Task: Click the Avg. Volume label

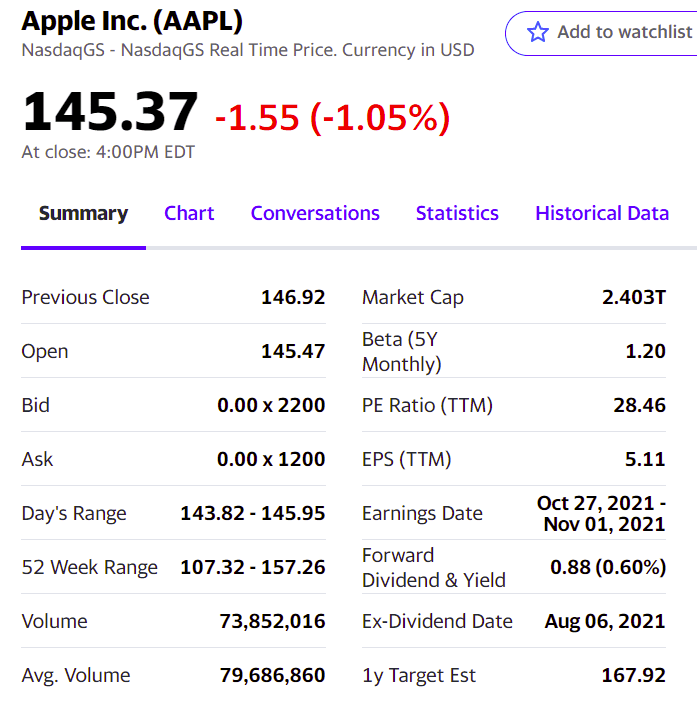Action: pyautogui.click(x=76, y=676)
